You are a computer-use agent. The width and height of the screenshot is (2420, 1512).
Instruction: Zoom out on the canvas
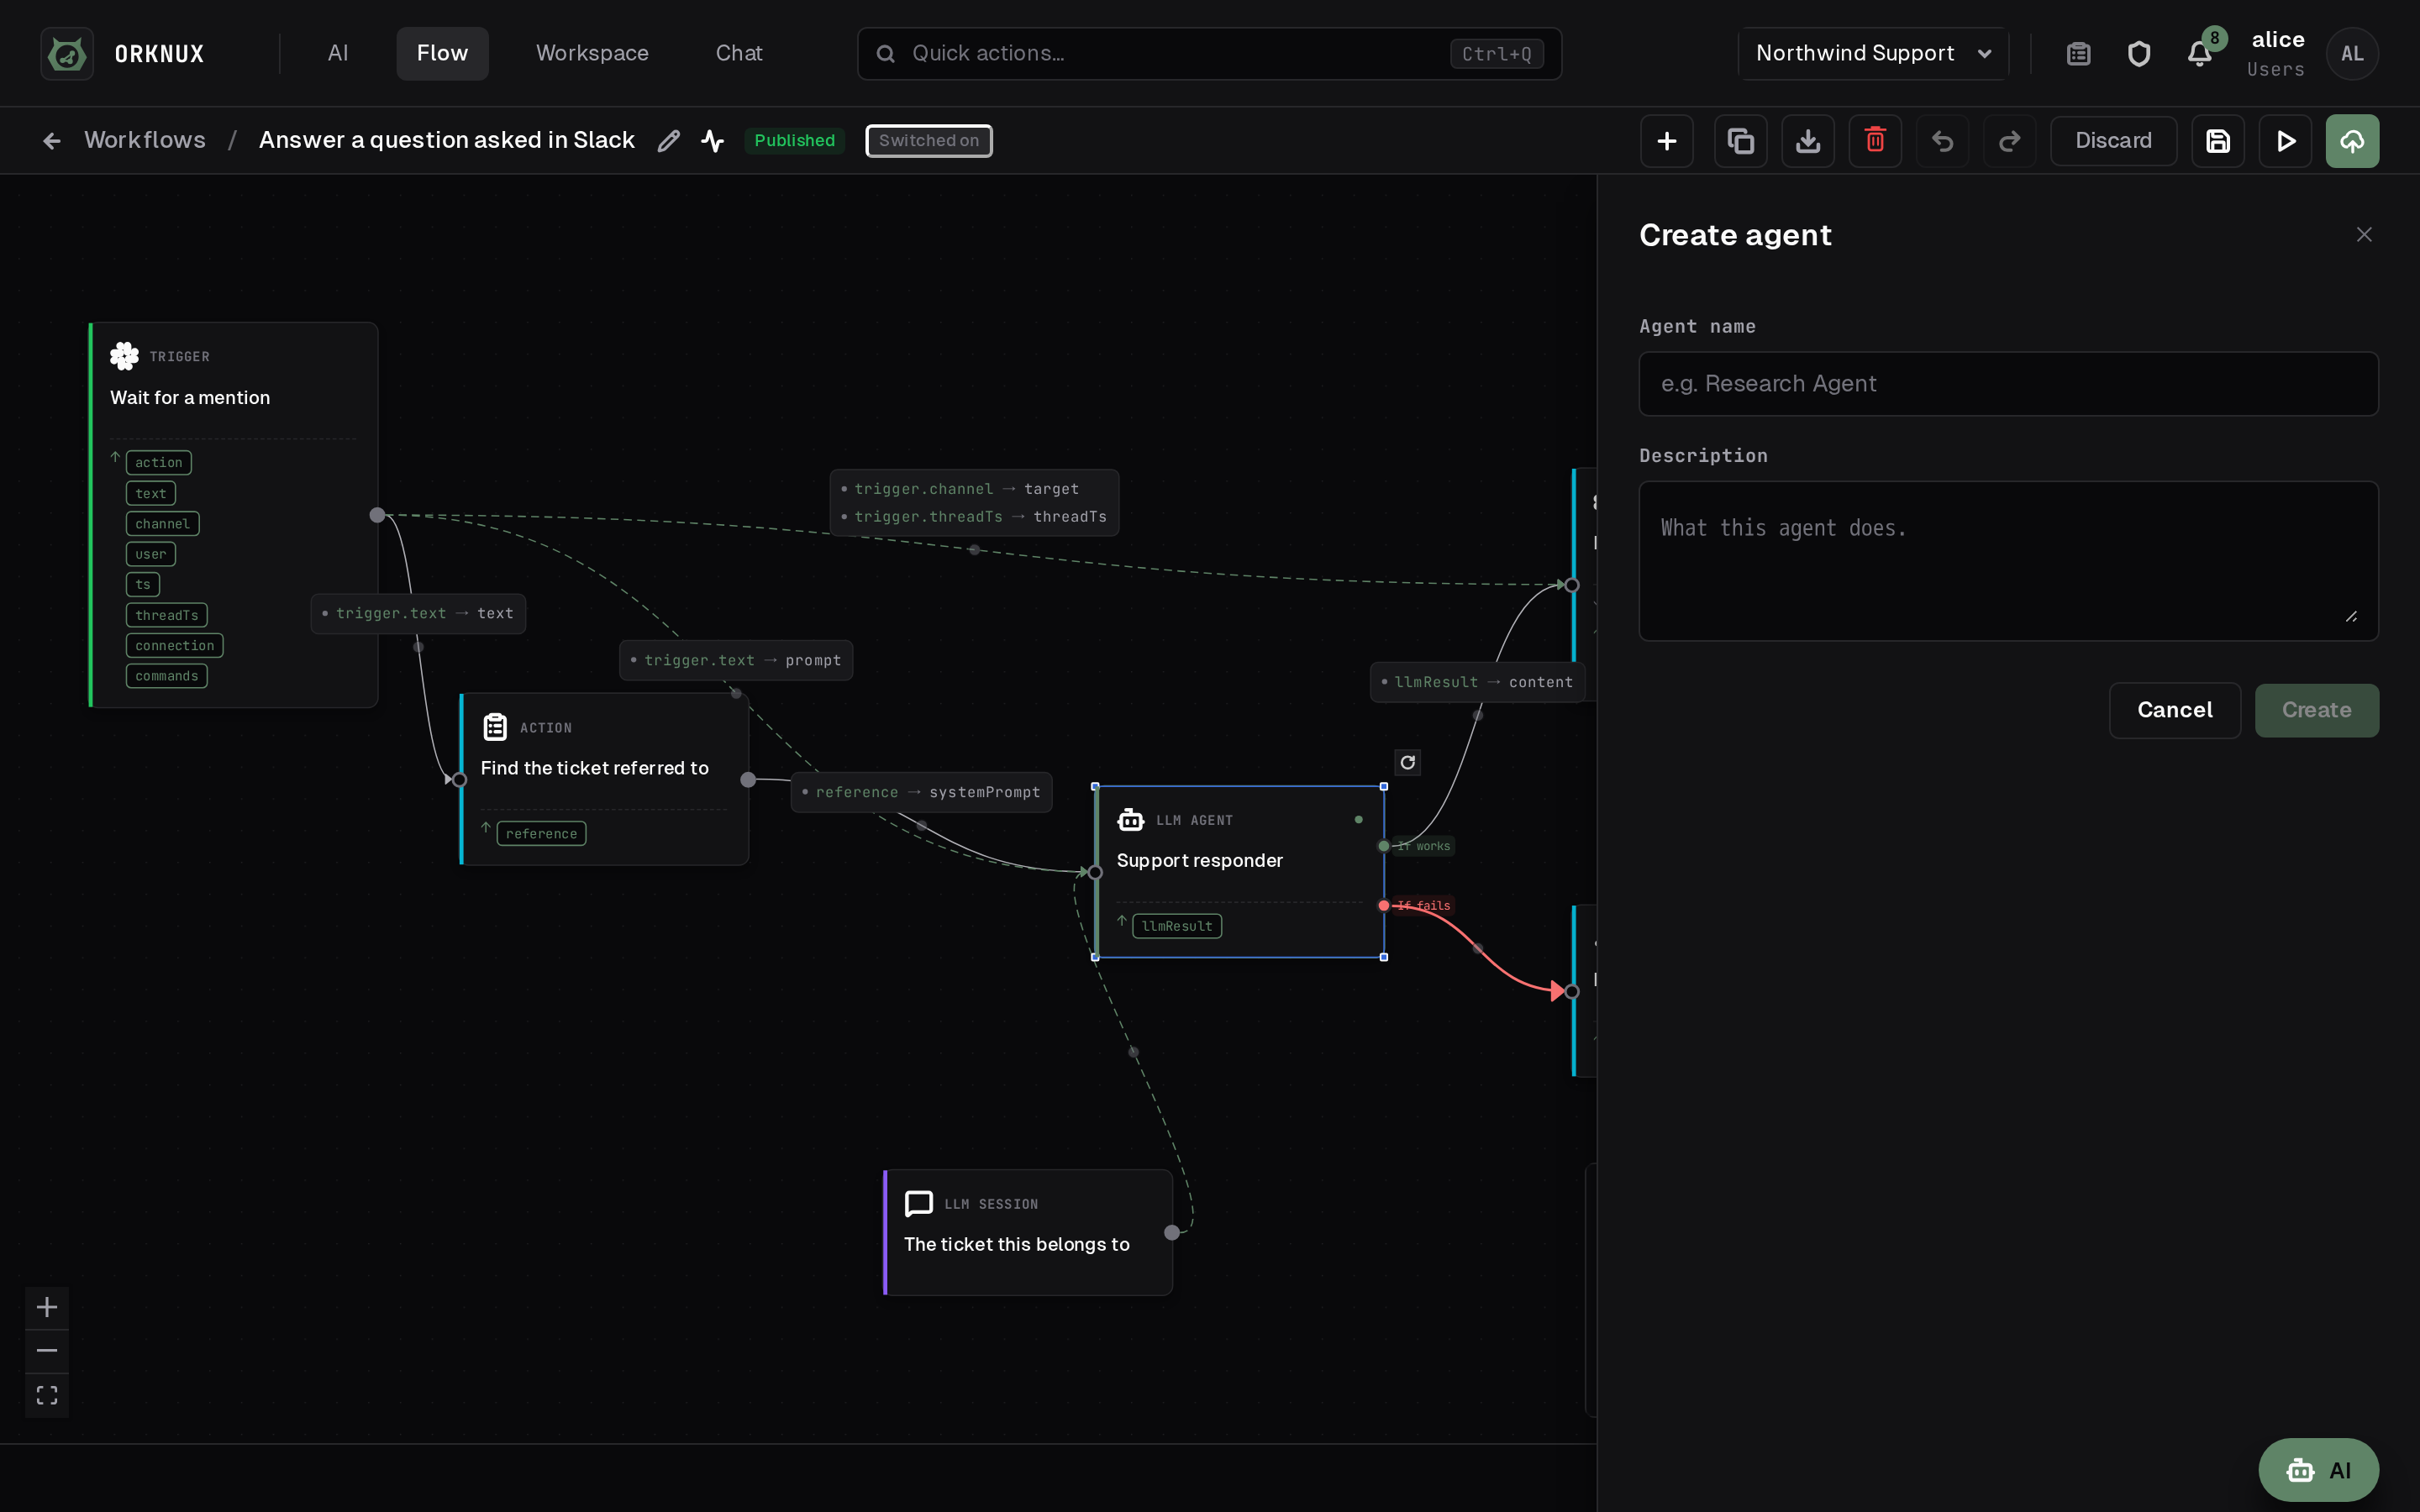pos(47,1351)
